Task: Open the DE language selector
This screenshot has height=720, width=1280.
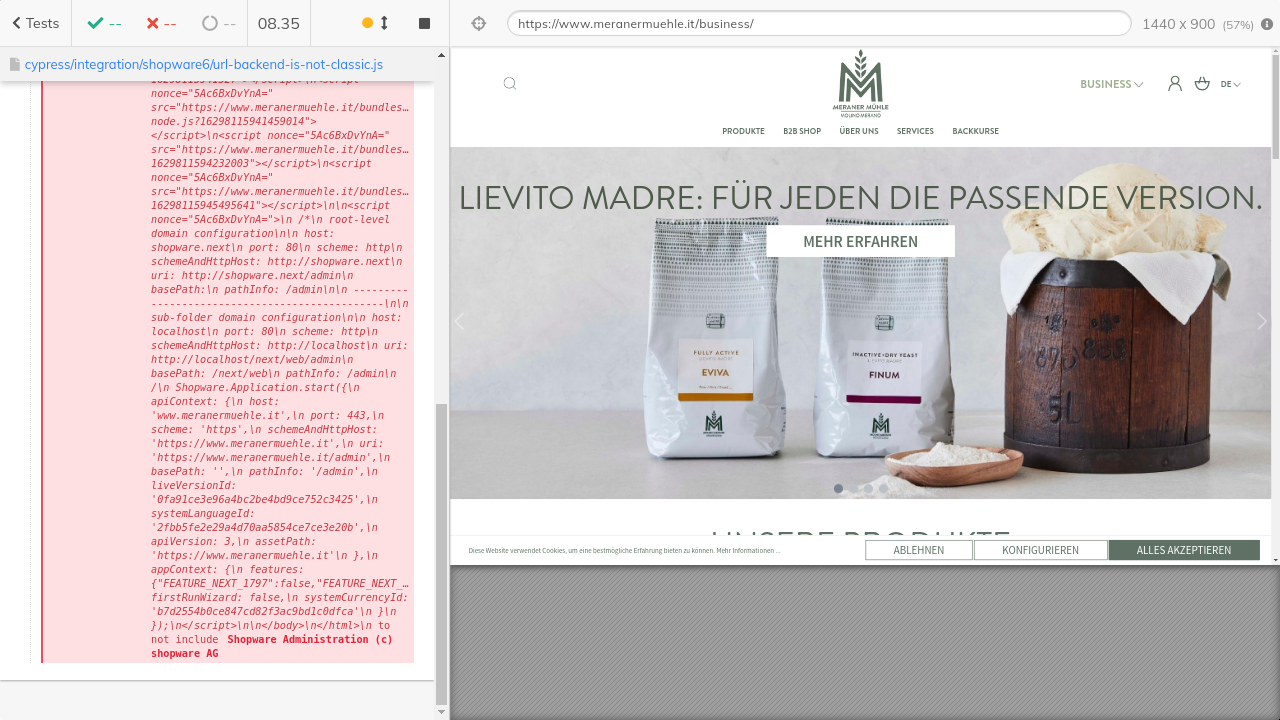Action: coord(1230,84)
